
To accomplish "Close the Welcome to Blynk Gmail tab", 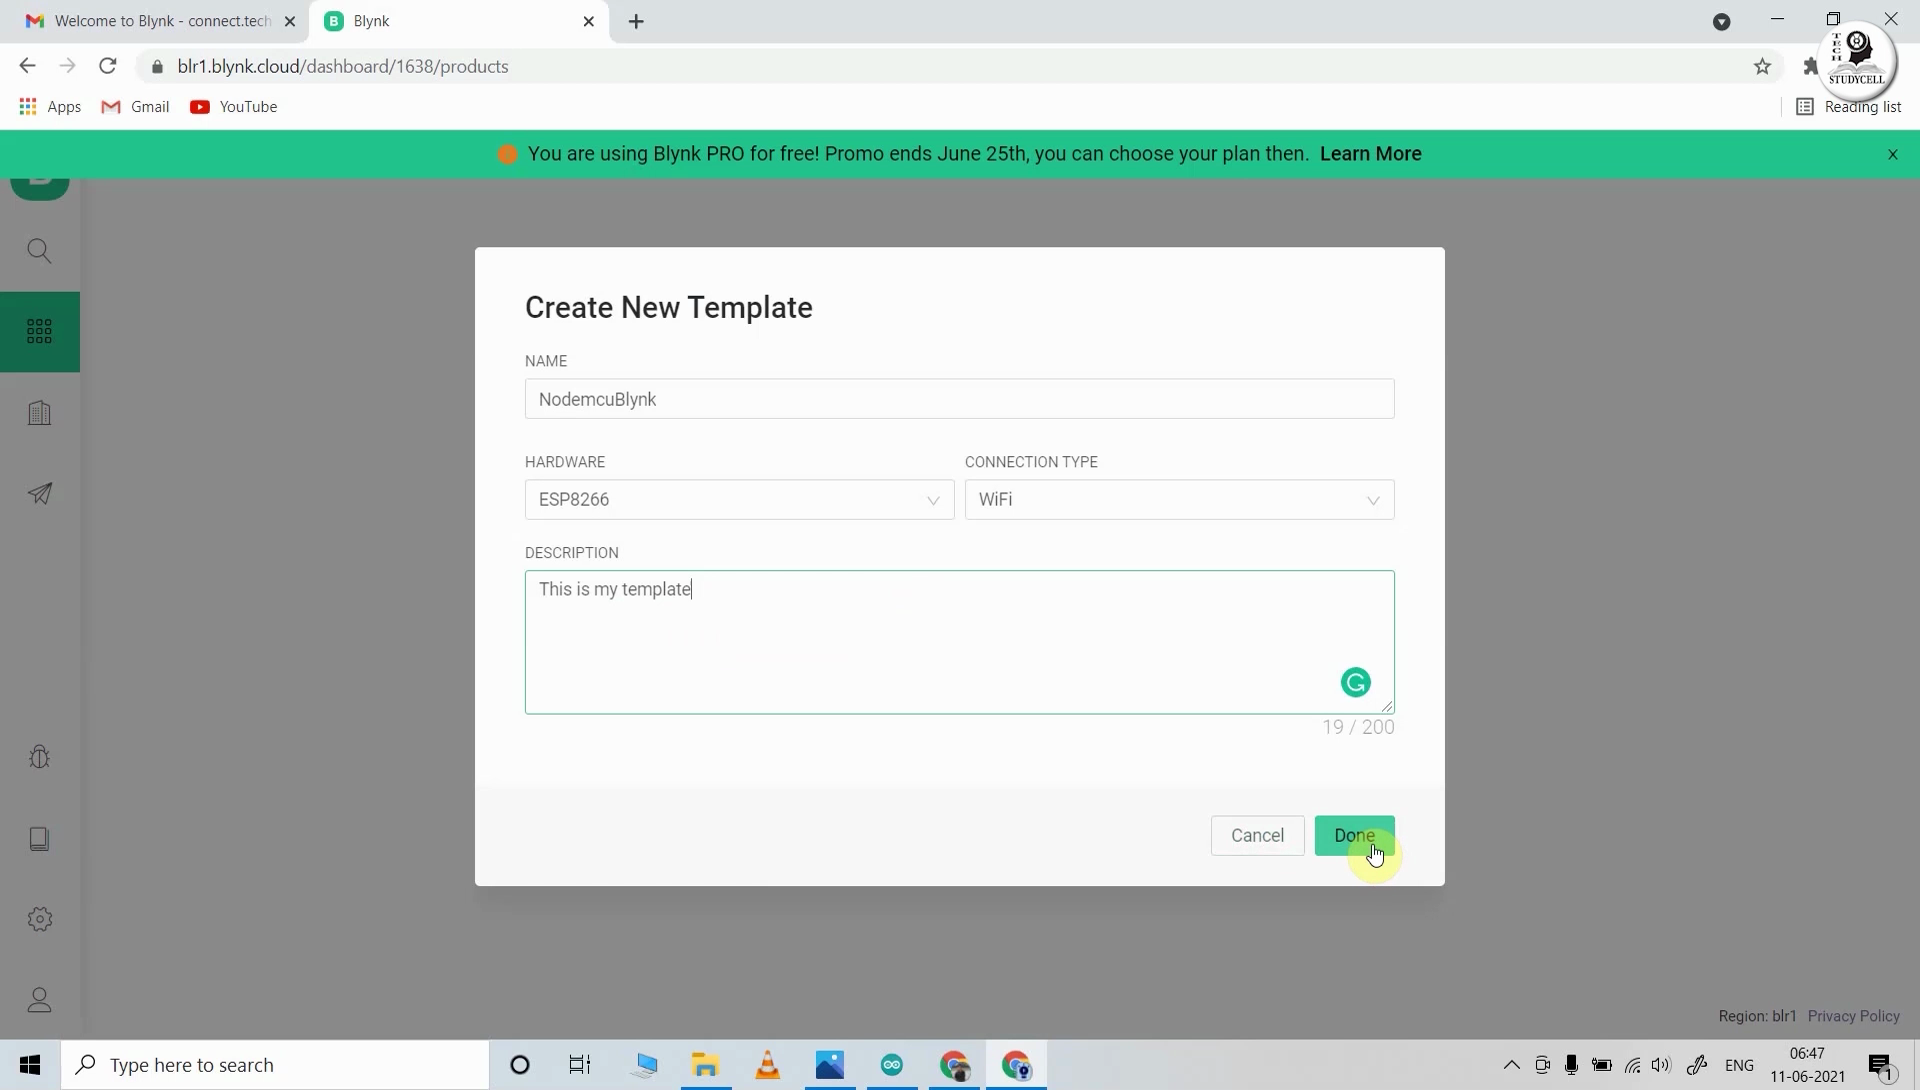I will (x=290, y=21).
